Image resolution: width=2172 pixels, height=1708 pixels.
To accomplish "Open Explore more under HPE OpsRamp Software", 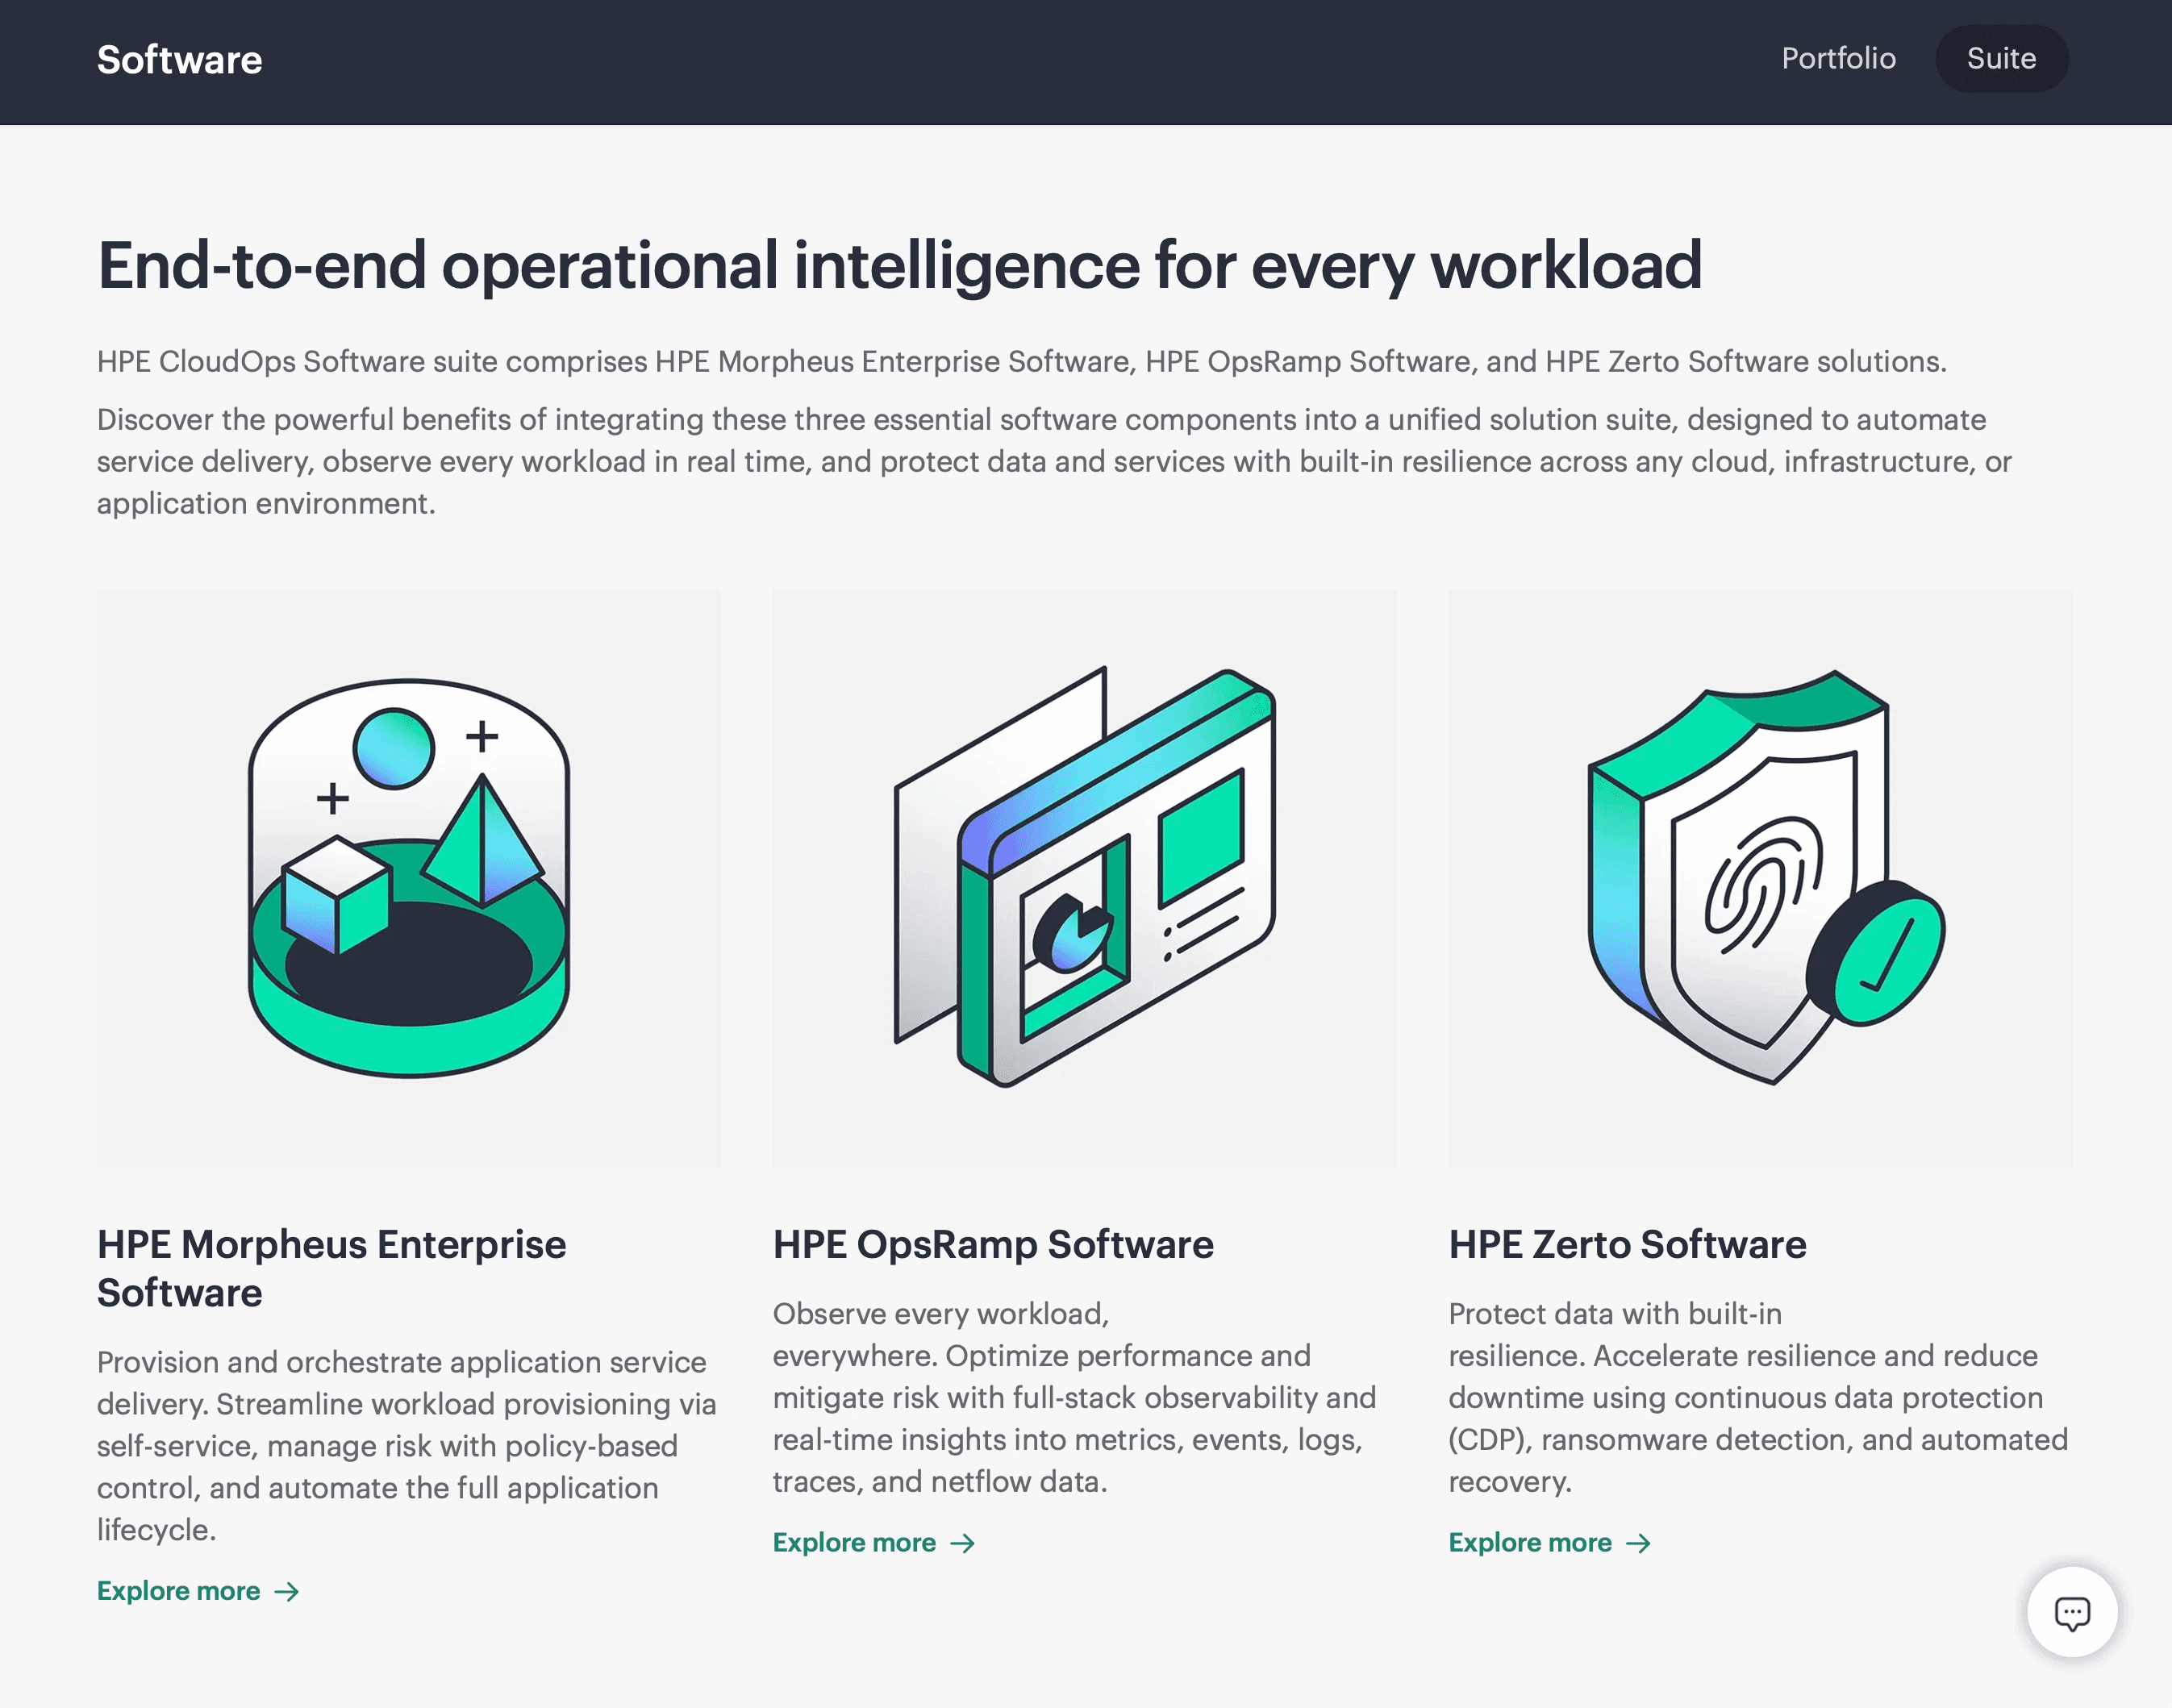I will [874, 1543].
